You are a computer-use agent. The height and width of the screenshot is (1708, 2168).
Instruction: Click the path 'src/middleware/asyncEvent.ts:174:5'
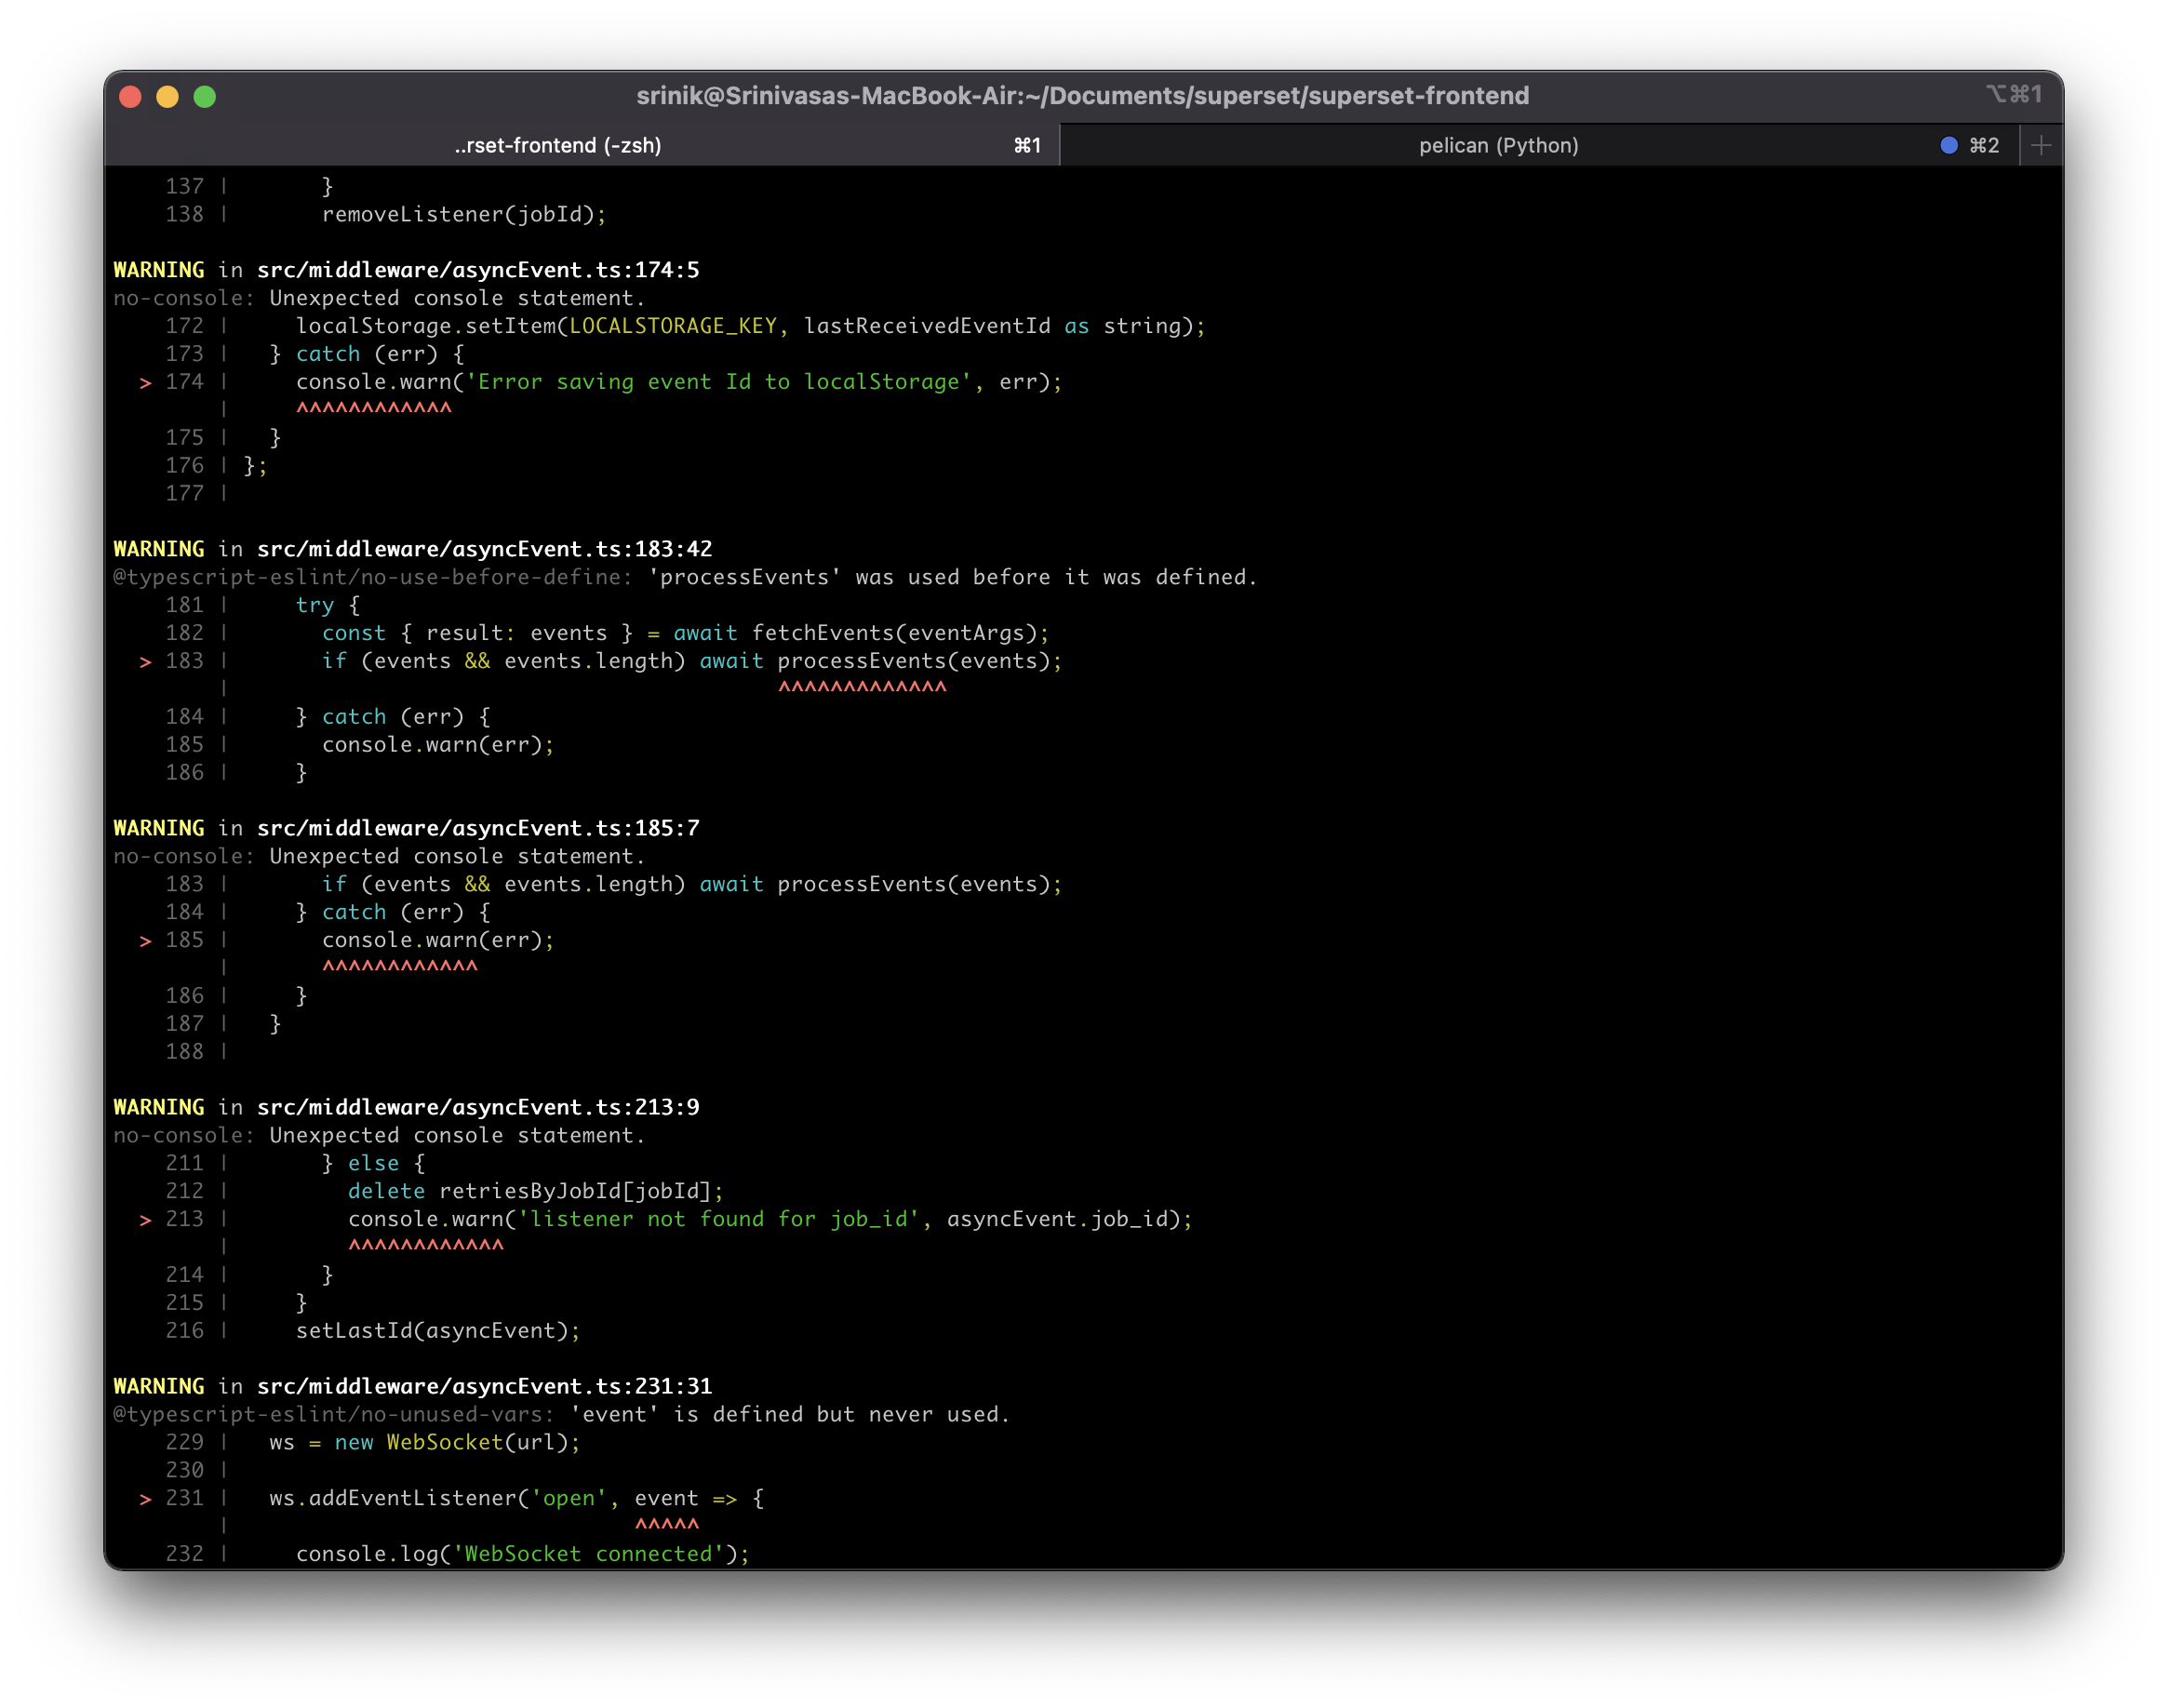[x=478, y=270]
